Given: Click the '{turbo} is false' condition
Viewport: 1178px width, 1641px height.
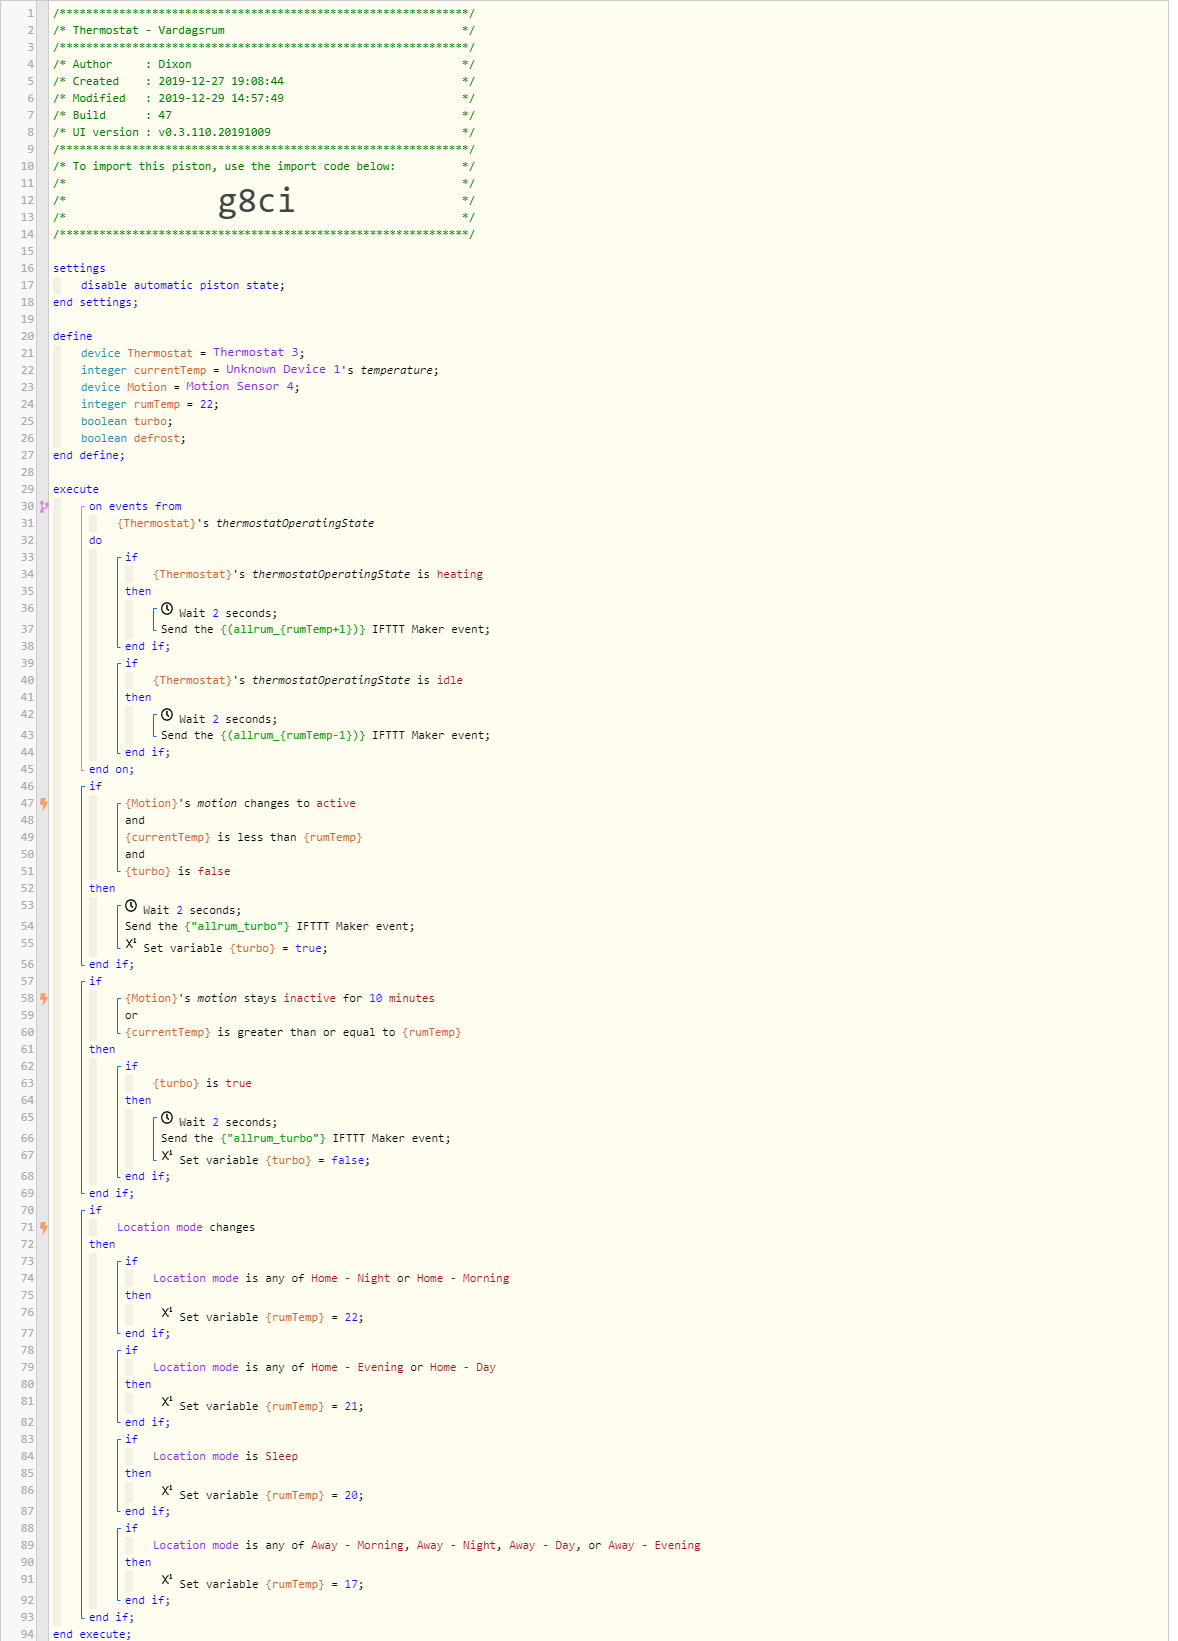Looking at the screenshot, I should [x=178, y=871].
